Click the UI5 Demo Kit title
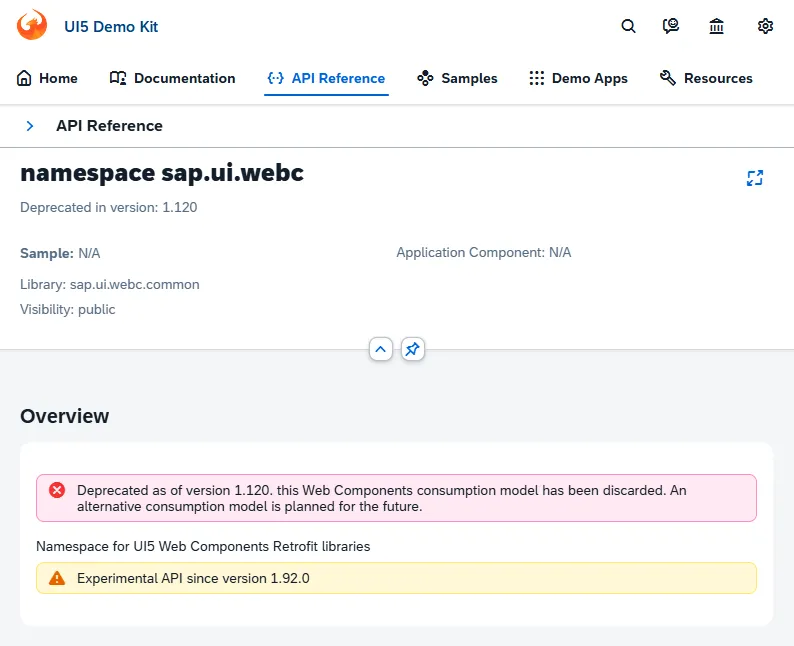 [x=111, y=26]
